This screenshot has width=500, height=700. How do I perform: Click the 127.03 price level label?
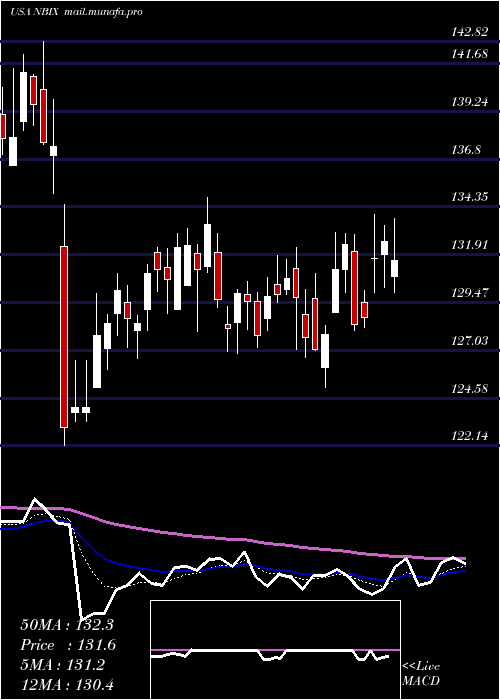click(x=468, y=341)
